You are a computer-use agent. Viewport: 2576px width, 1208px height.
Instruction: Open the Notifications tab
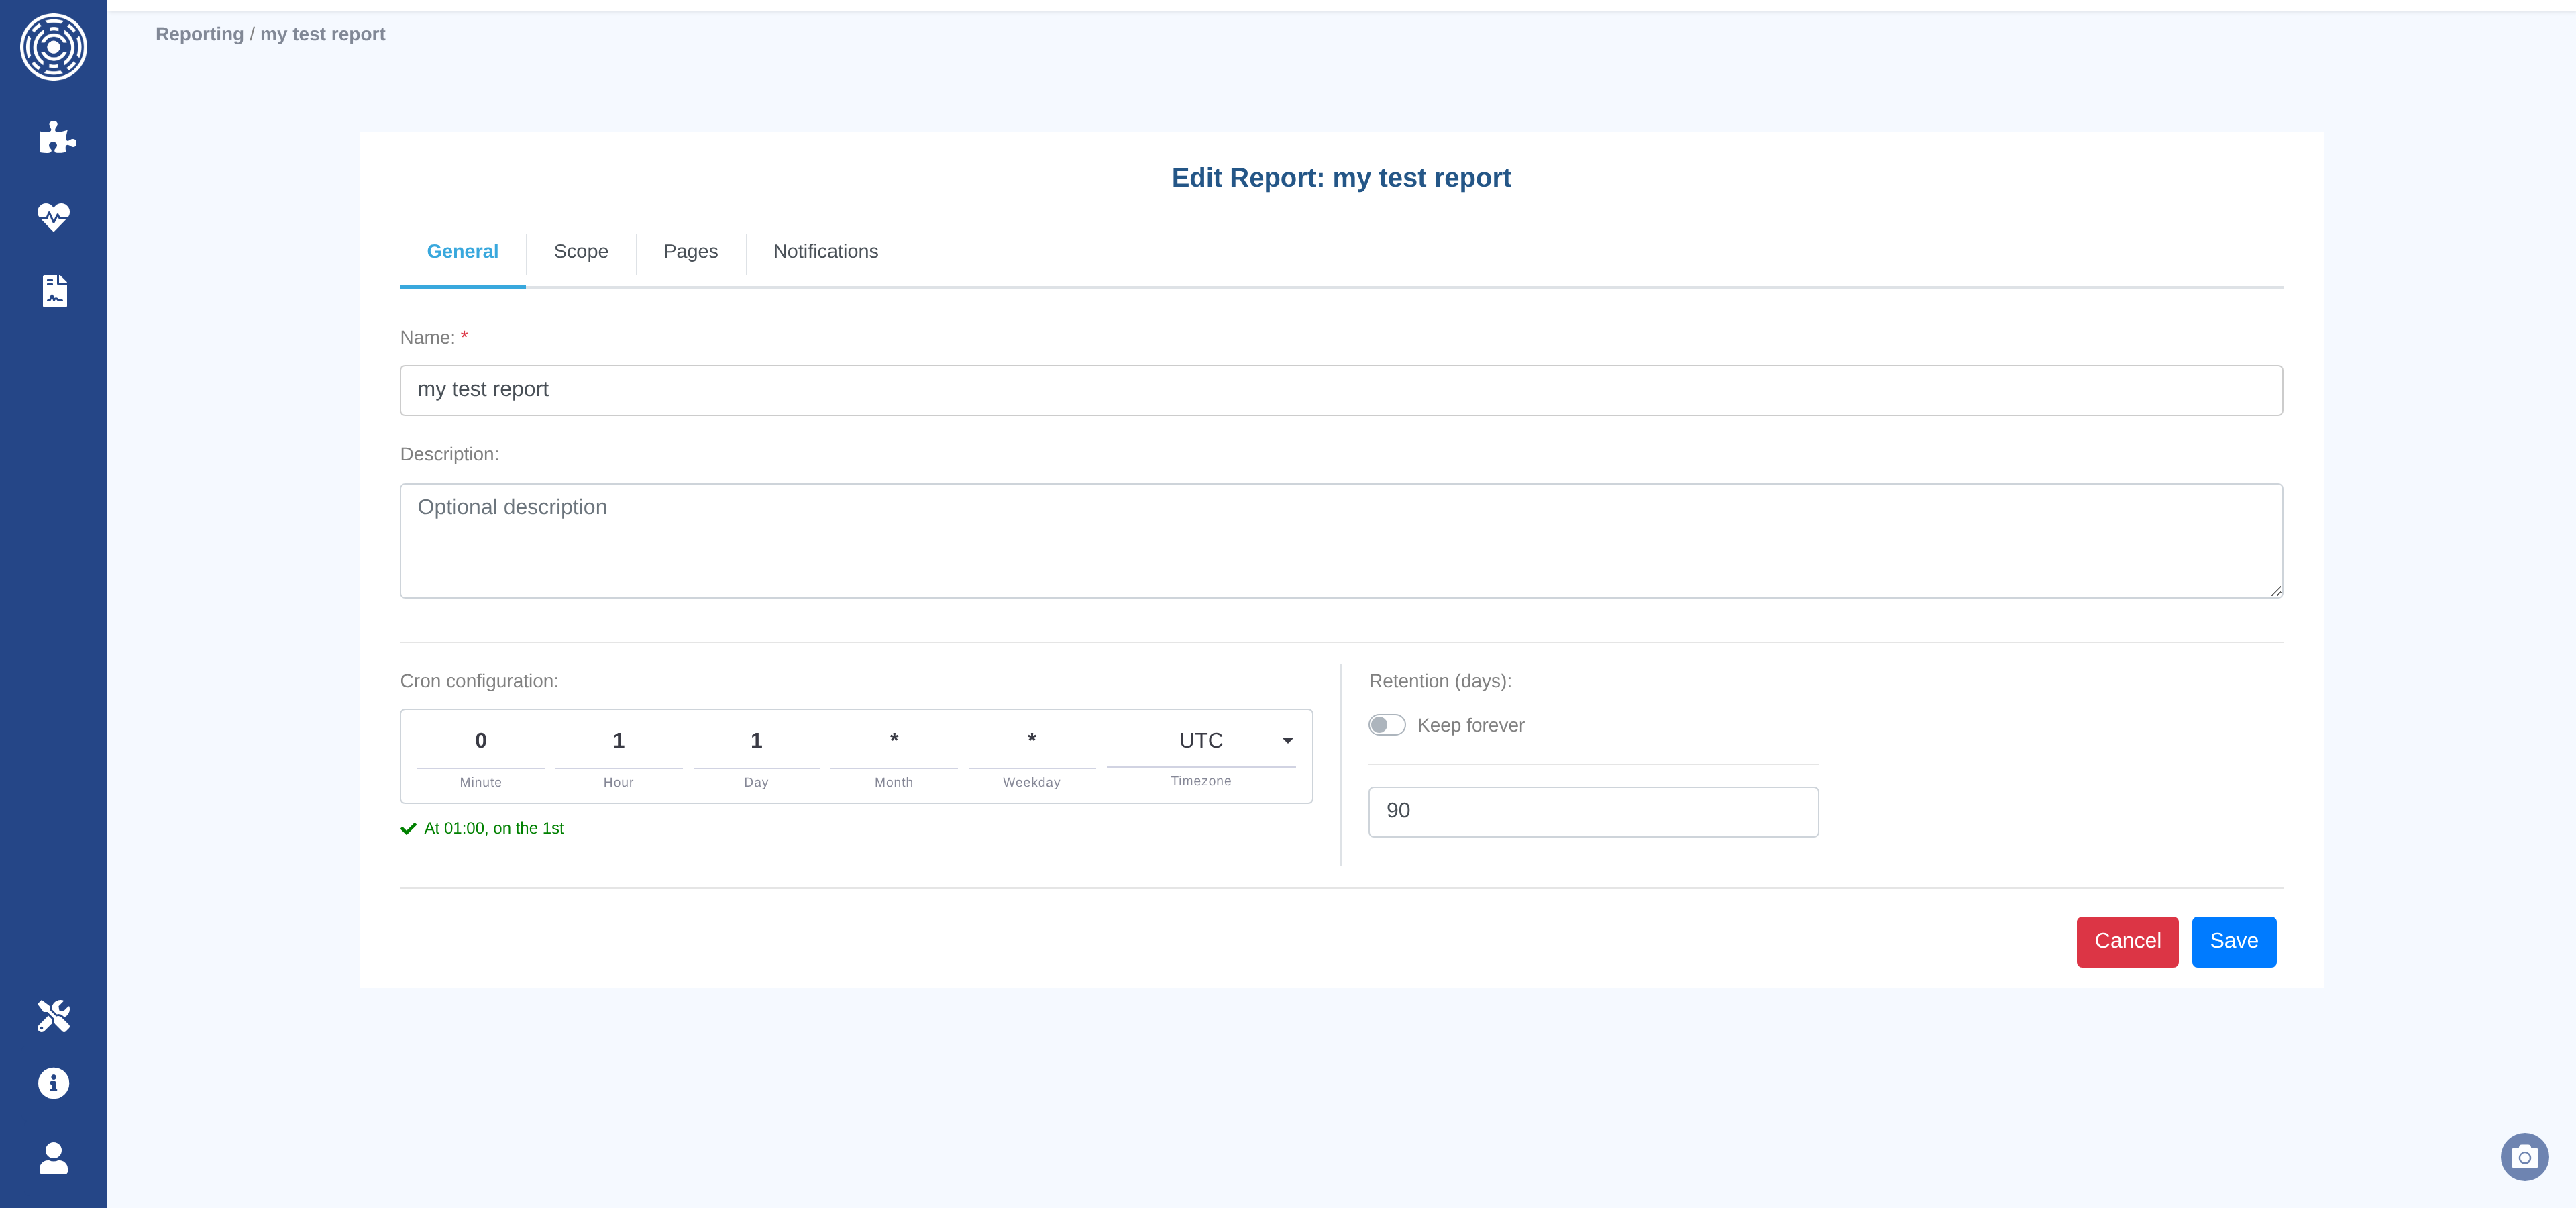(x=825, y=252)
